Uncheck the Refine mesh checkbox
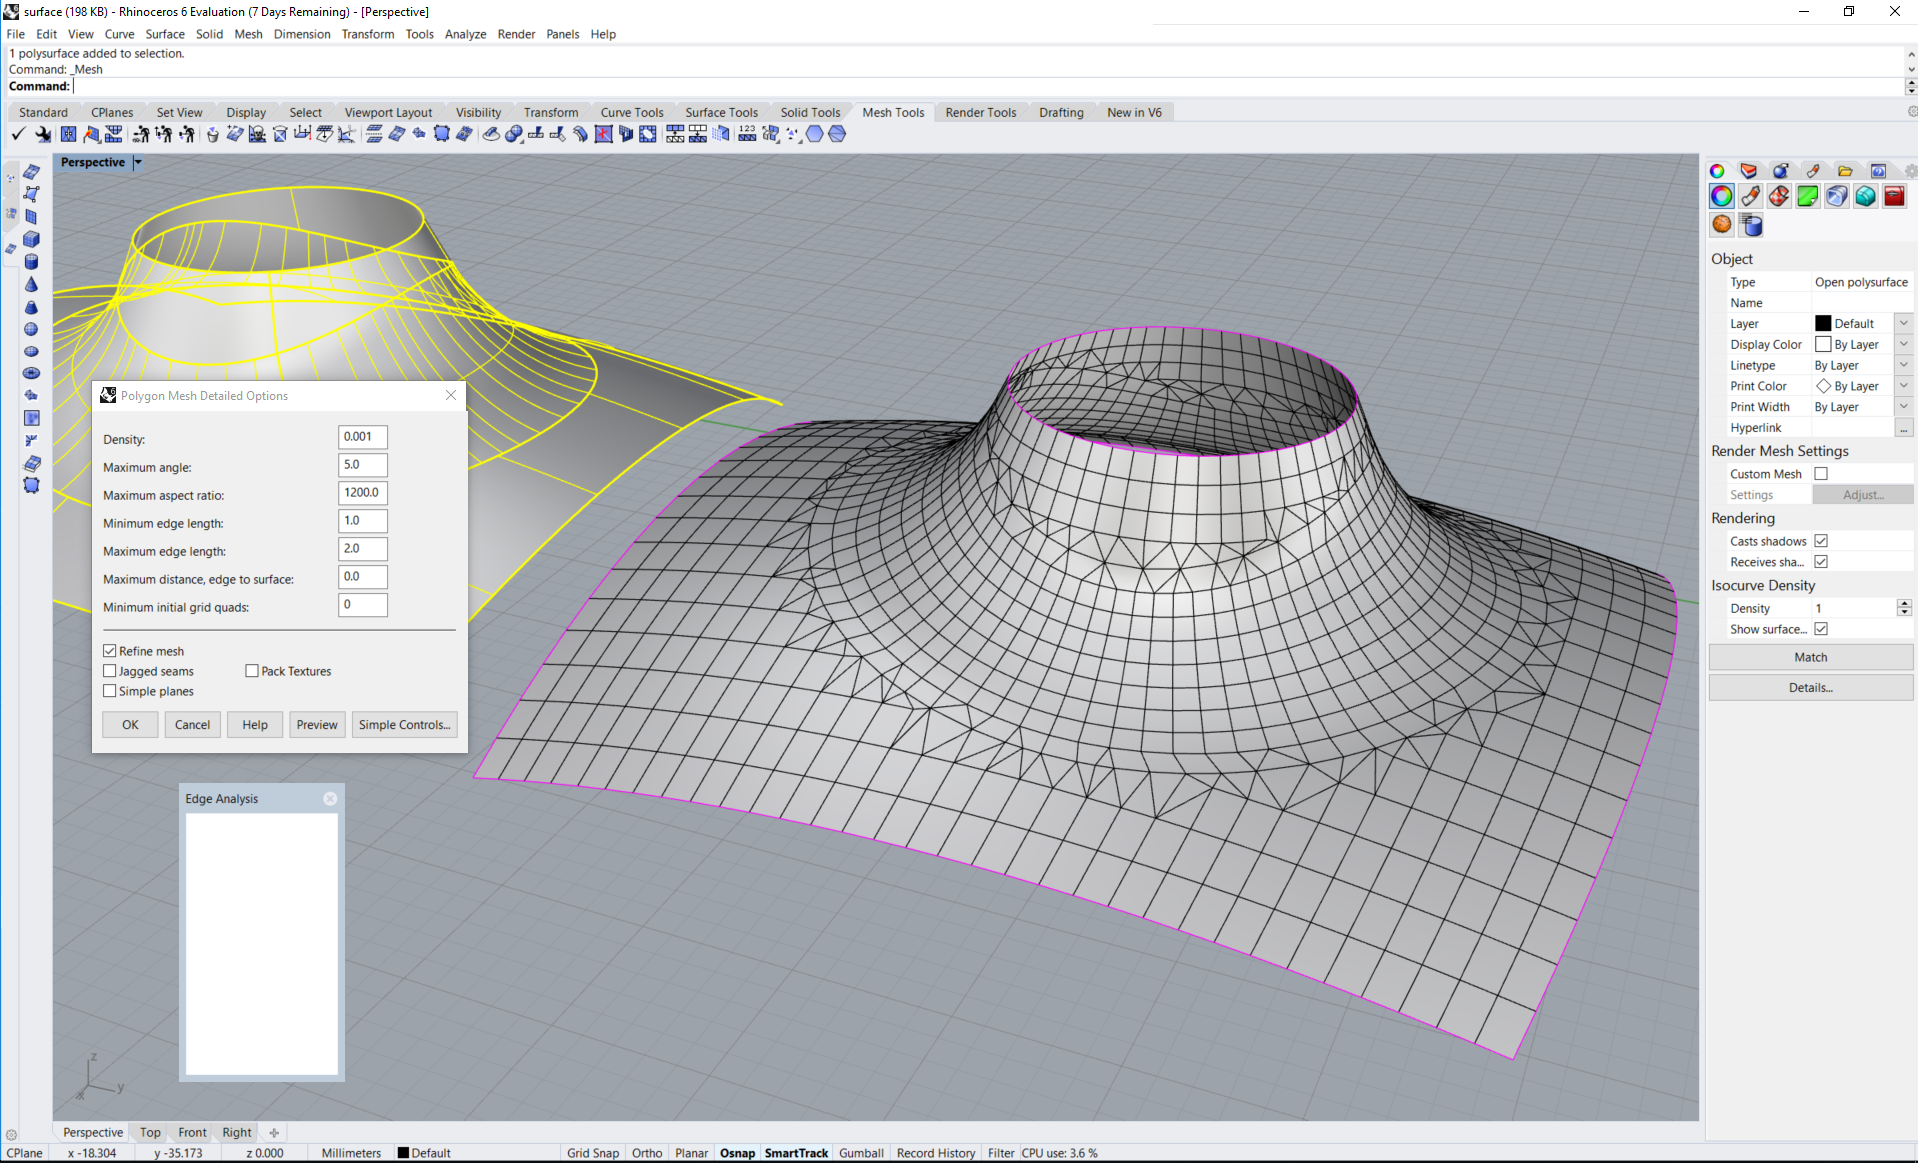Image resolution: width=1918 pixels, height=1163 pixels. coord(110,651)
